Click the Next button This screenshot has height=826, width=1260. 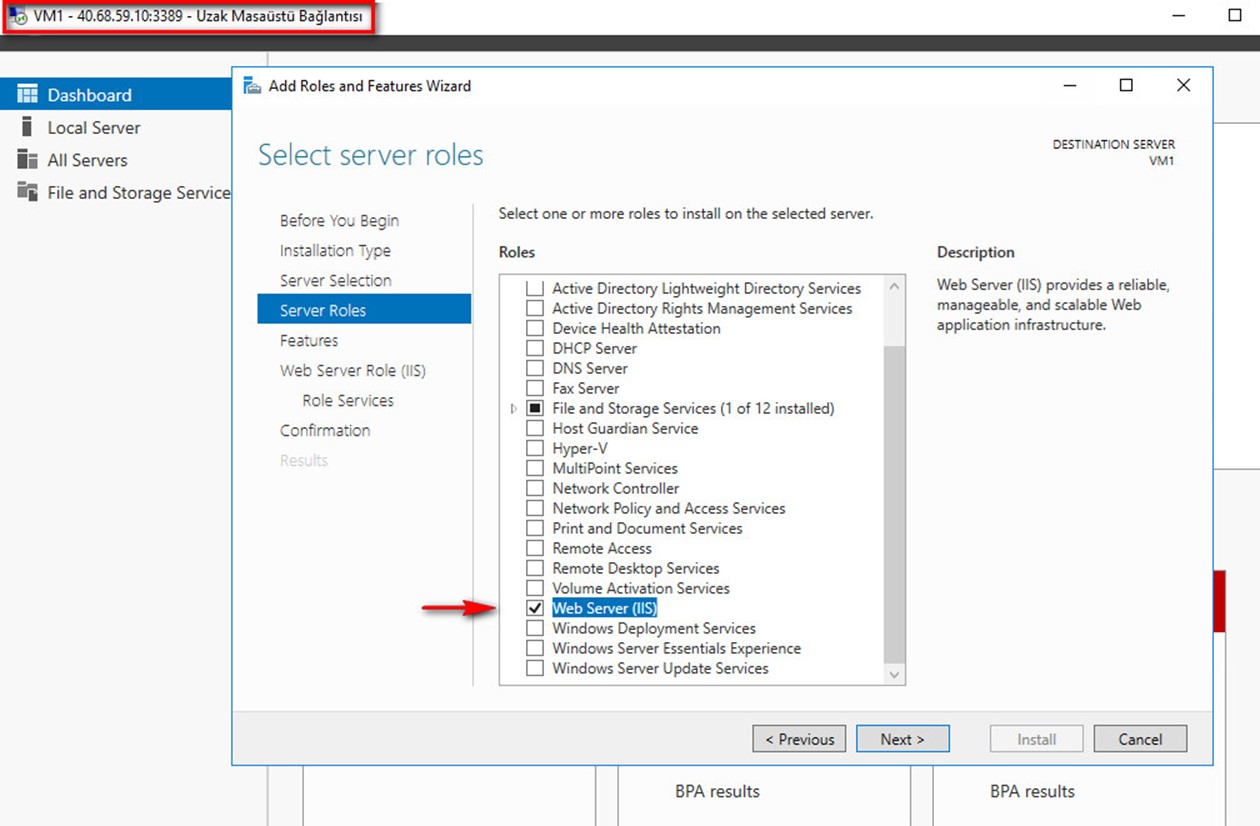click(x=902, y=739)
